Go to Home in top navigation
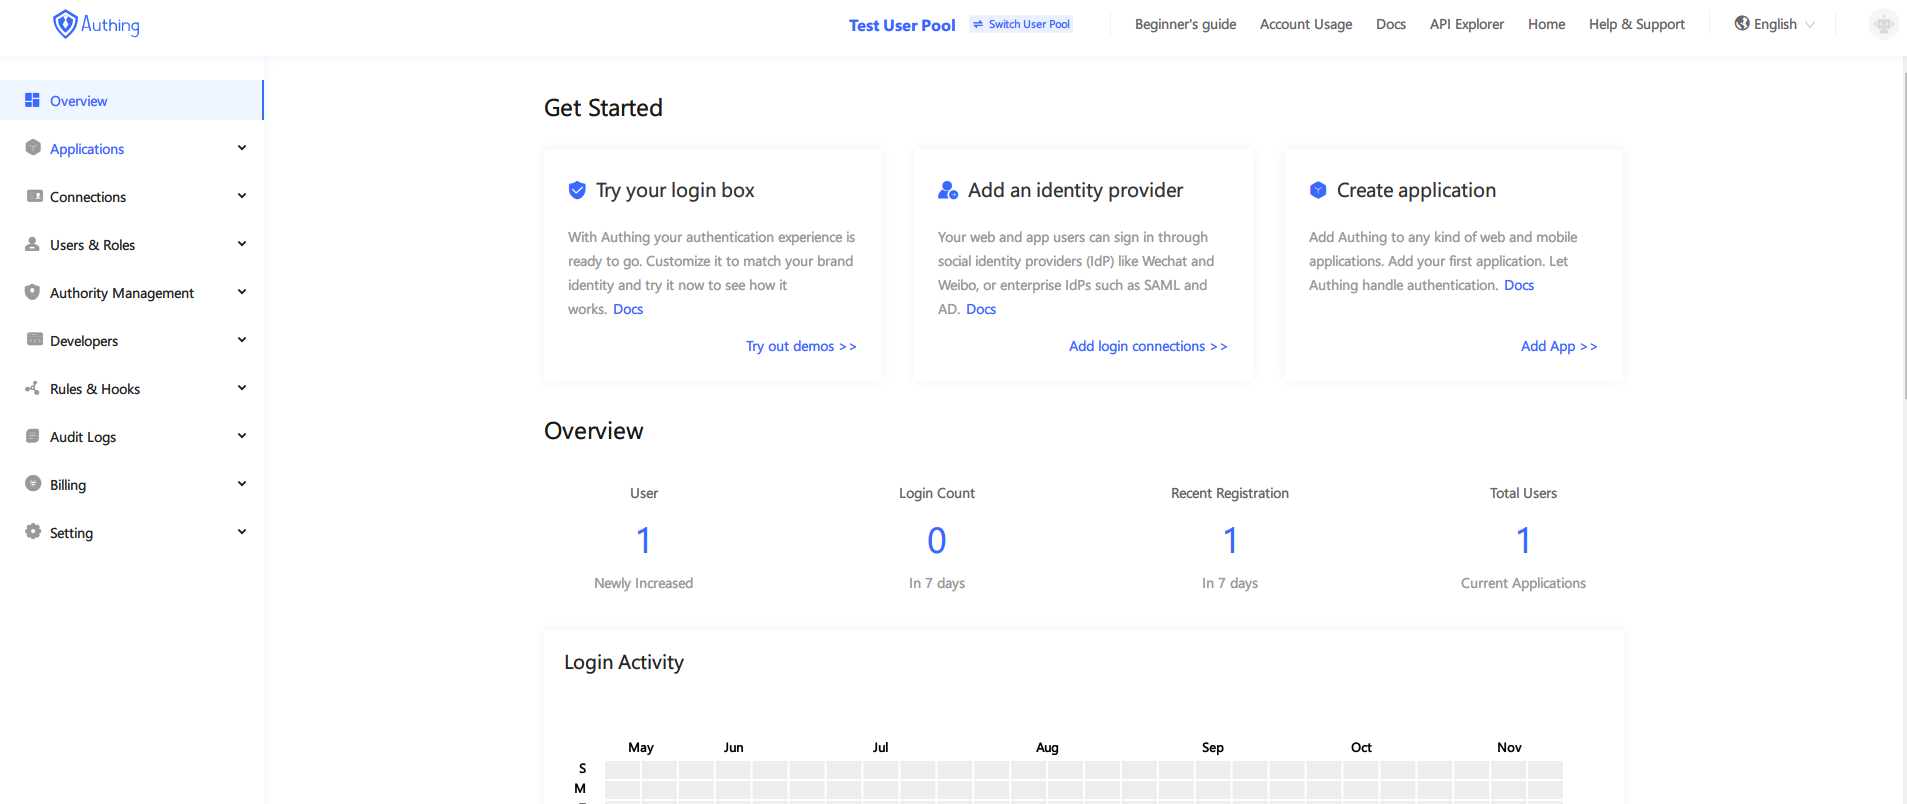Image resolution: width=1907 pixels, height=804 pixels. 1546,24
